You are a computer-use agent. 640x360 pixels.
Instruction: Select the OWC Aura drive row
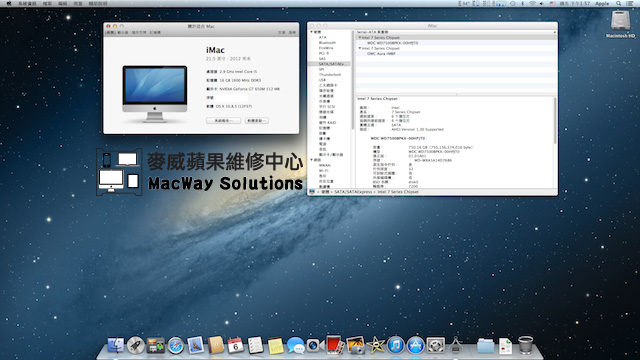tap(456, 53)
